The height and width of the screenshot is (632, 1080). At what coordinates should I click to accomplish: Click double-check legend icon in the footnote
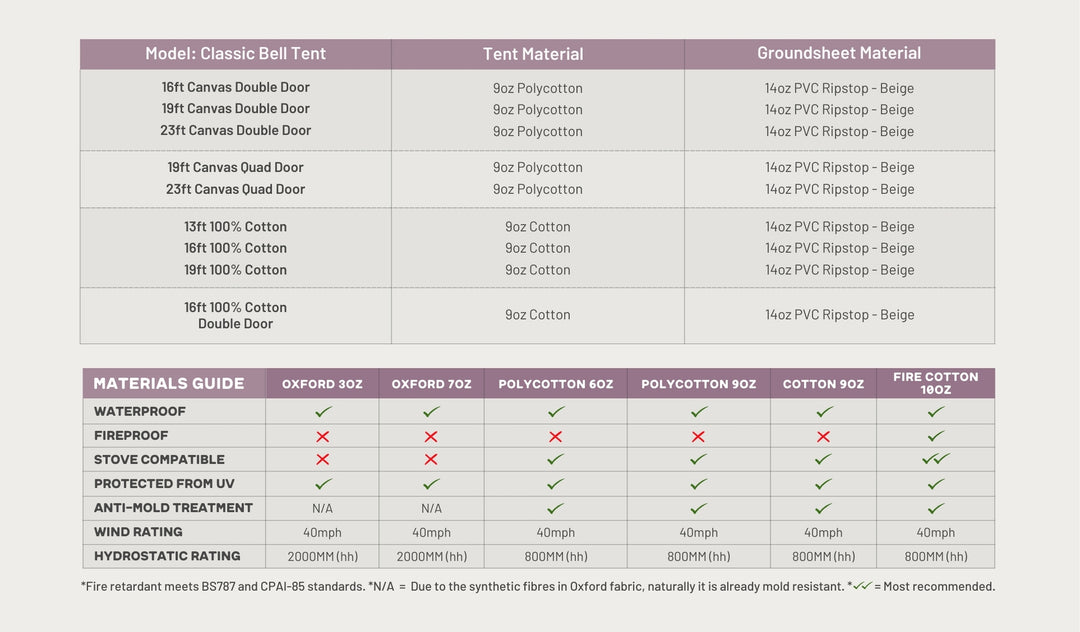point(862,586)
